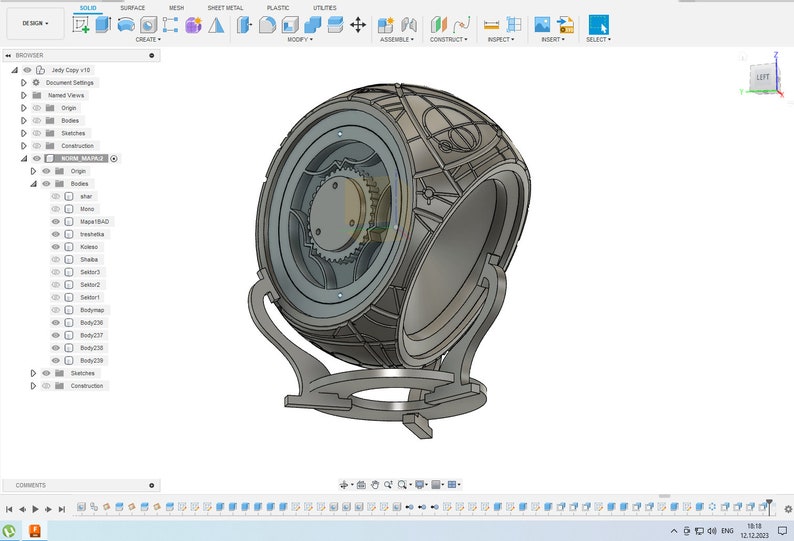Click the Insert image (decal) icon
The width and height of the screenshot is (794, 541).
[542, 24]
